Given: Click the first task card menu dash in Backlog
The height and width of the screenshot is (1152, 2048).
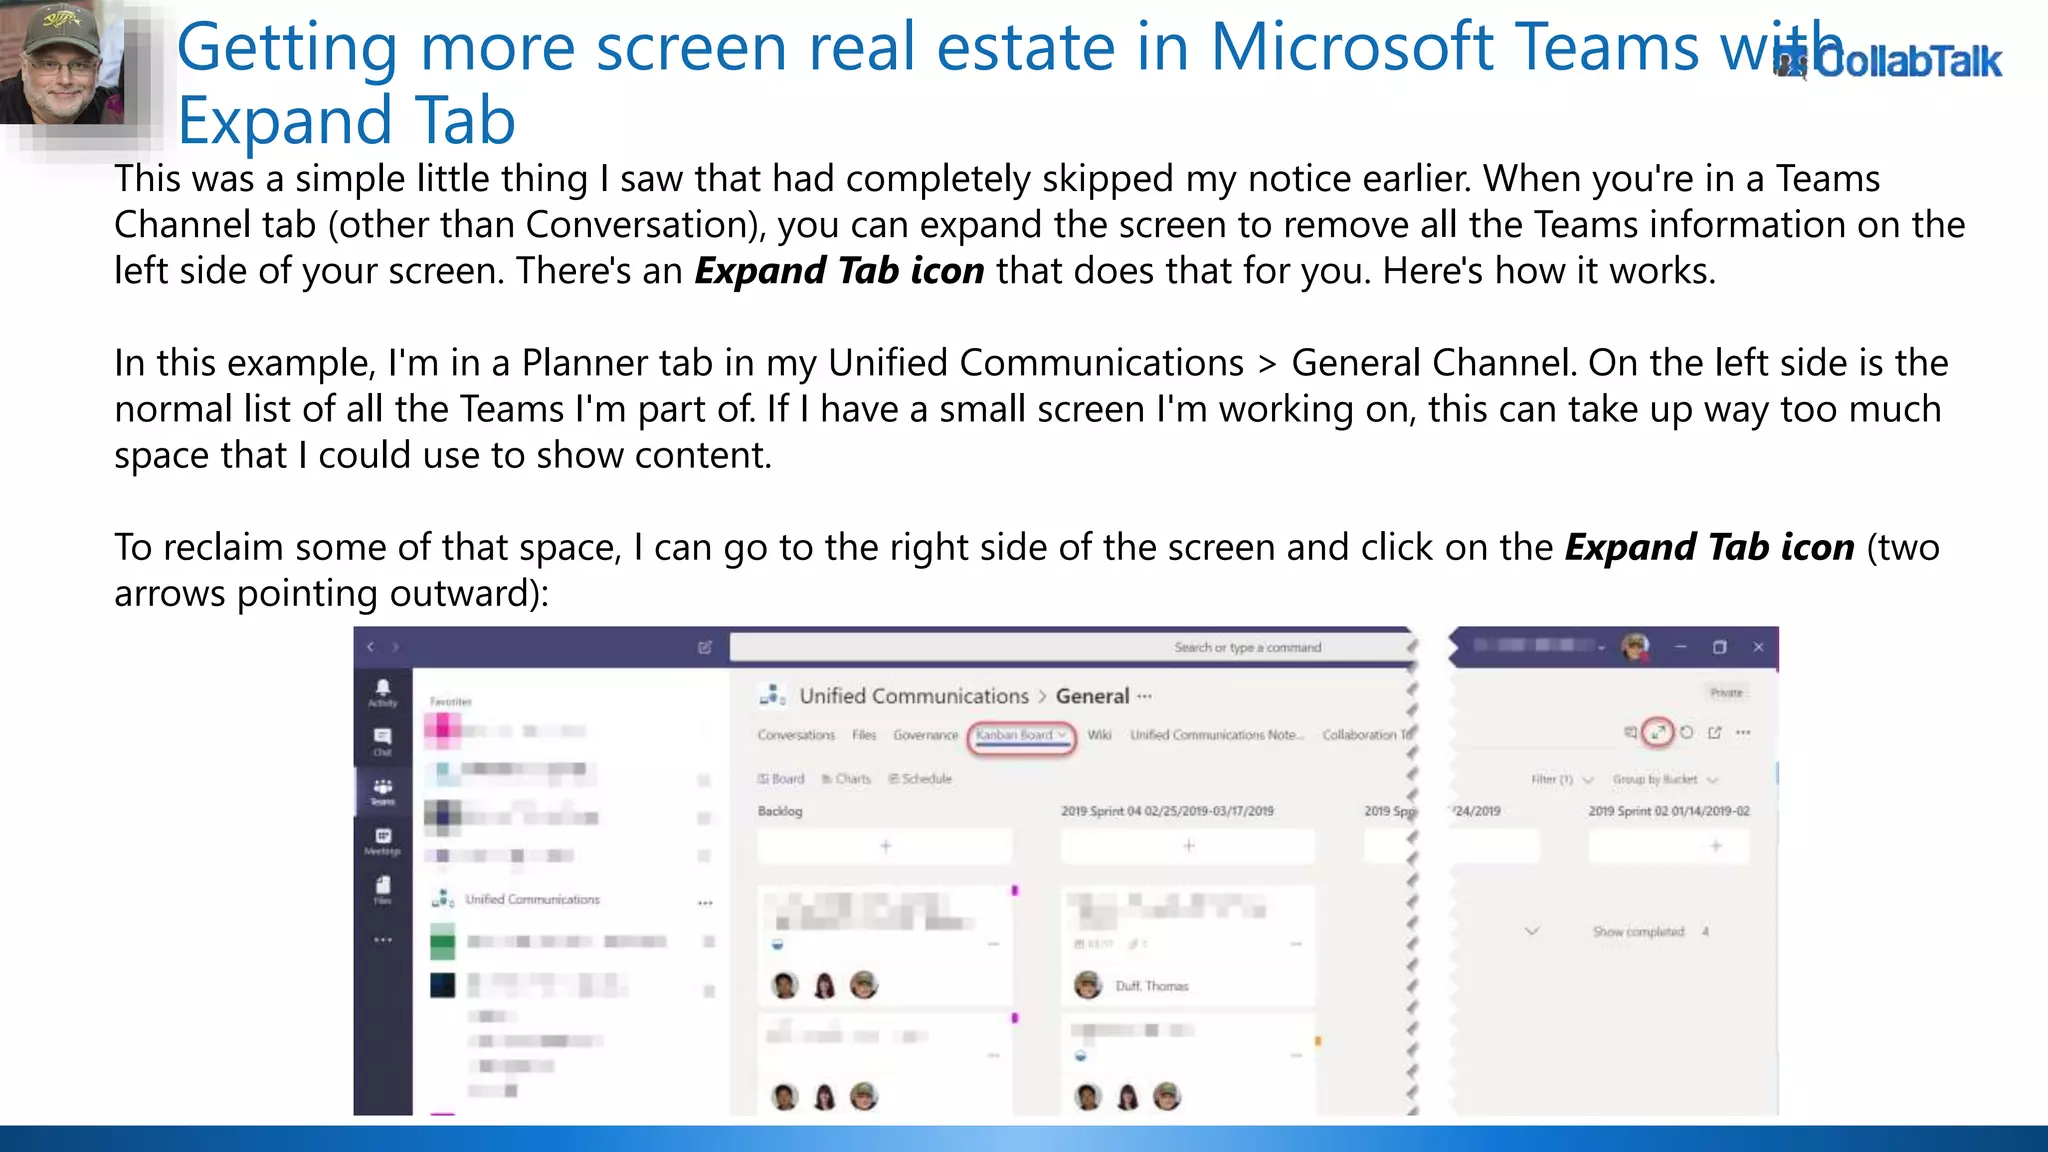Looking at the screenshot, I should pos(993,944).
